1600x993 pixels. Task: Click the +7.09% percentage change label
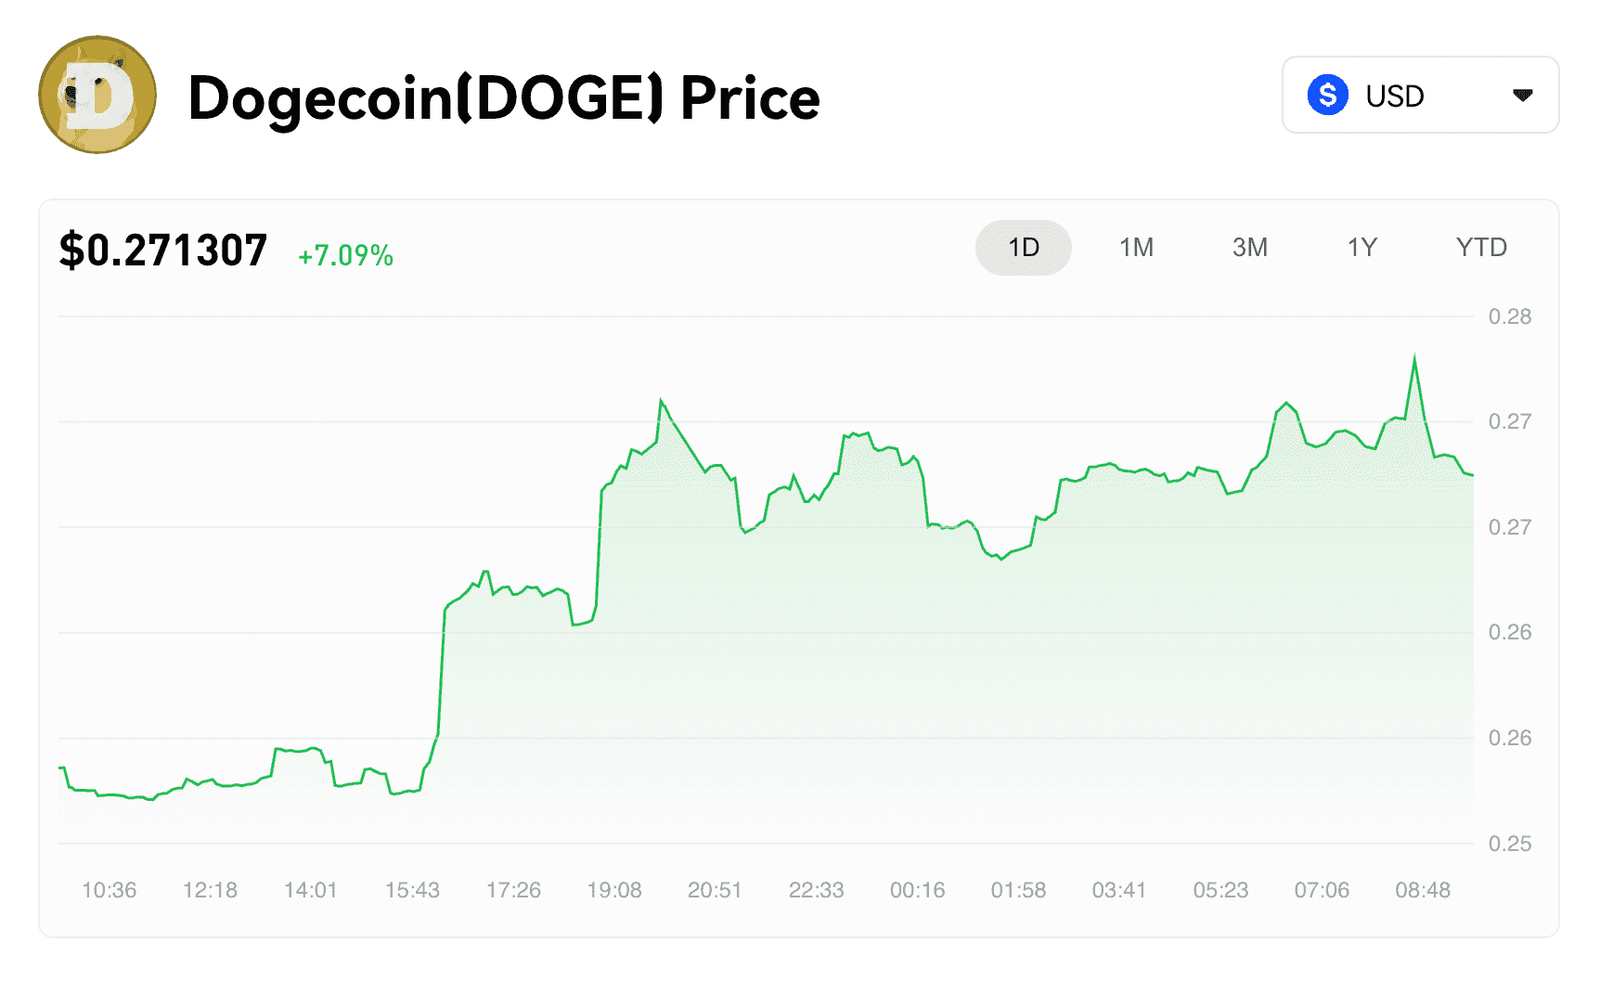pos(344,256)
